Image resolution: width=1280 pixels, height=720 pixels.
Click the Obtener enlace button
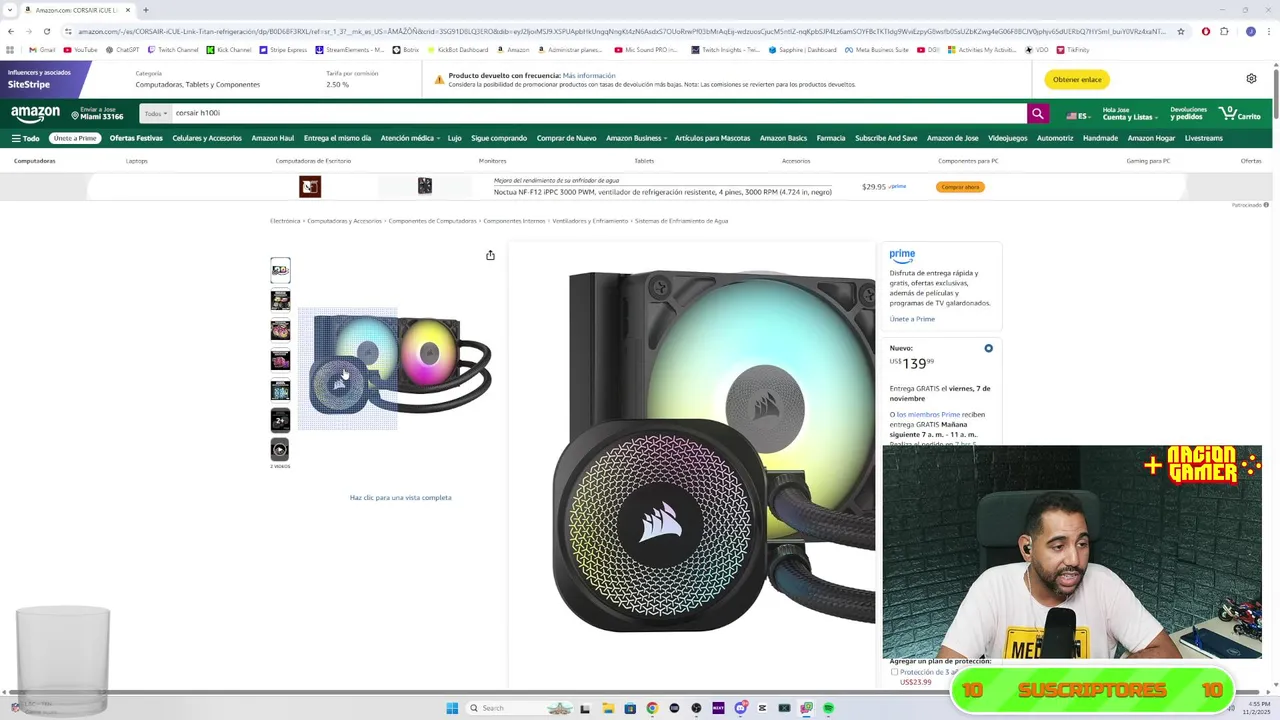1077,79
